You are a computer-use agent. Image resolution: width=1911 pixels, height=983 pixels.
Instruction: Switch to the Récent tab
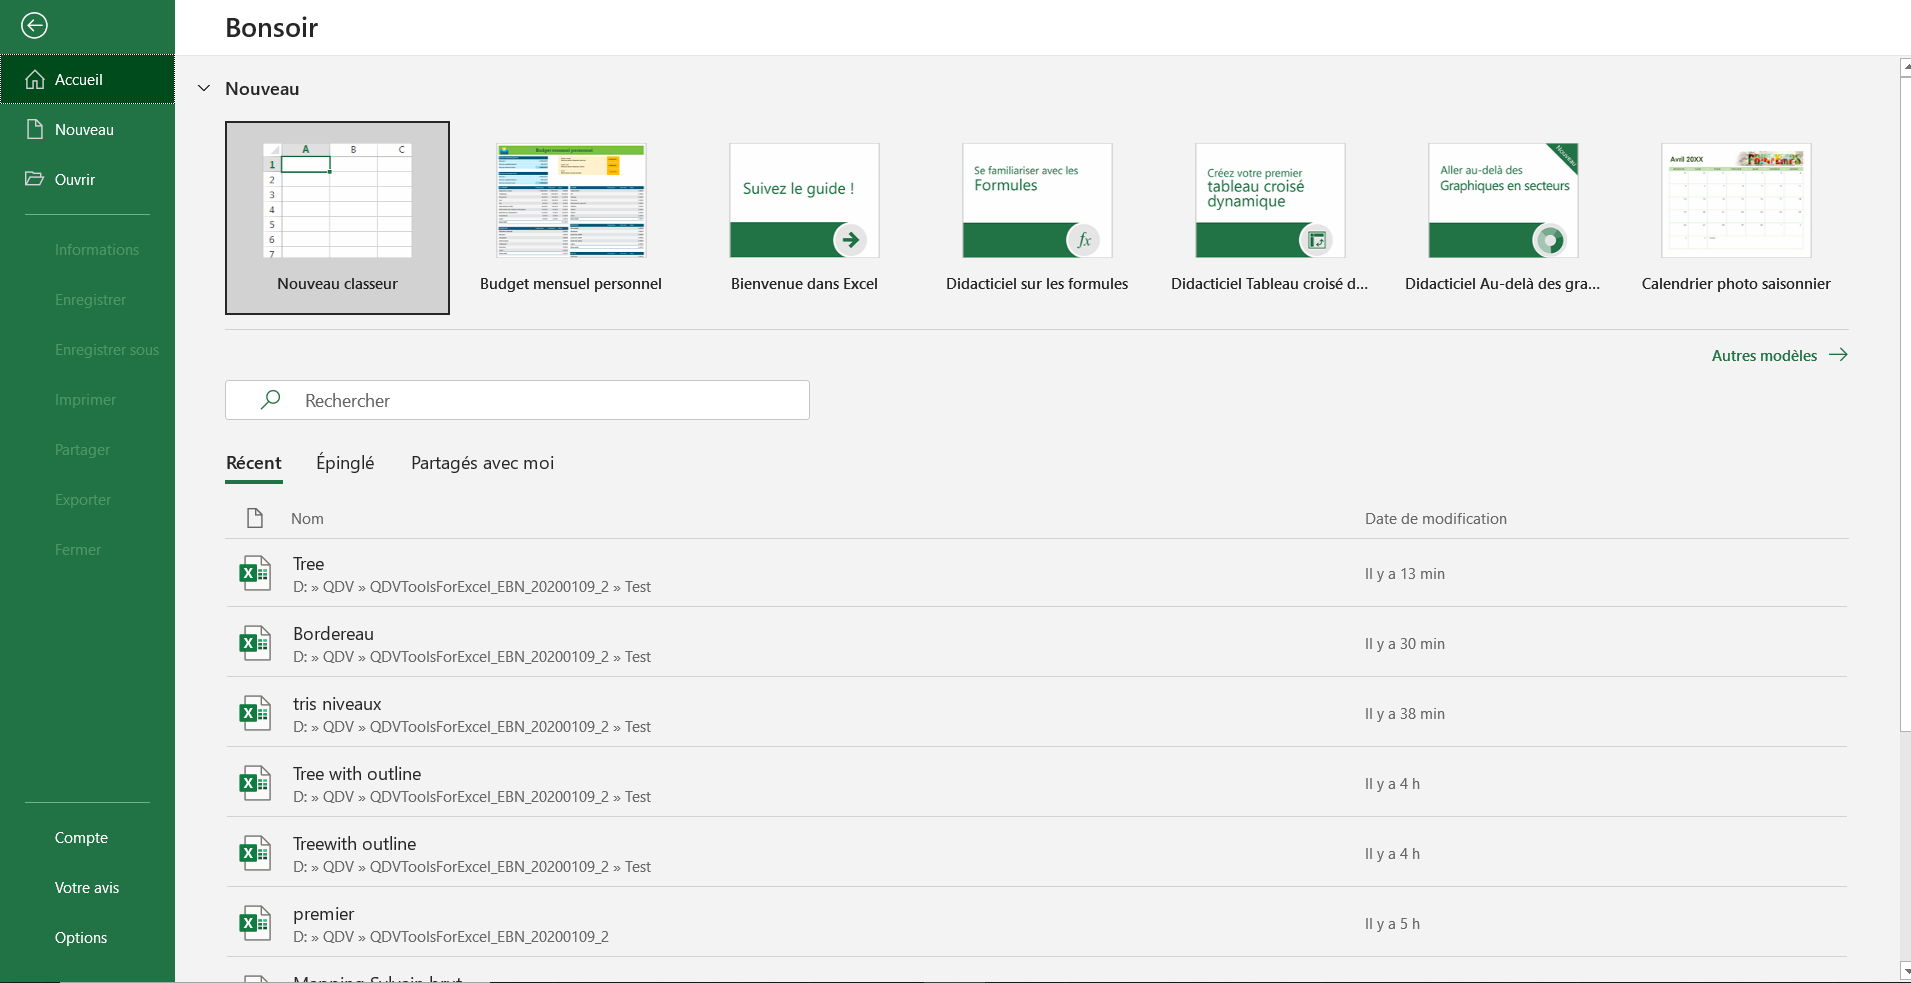click(x=254, y=463)
